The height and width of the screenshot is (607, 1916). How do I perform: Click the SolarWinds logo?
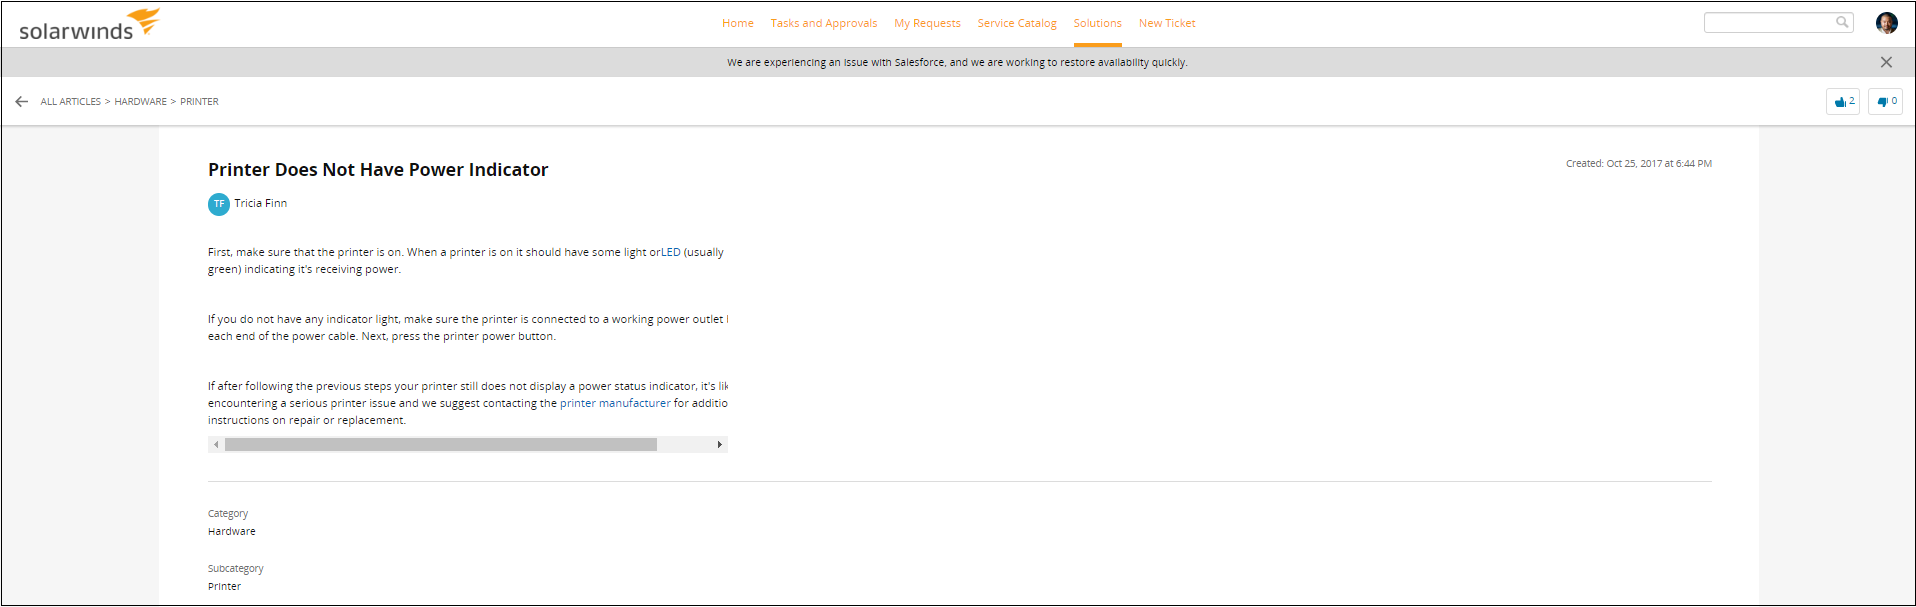[x=88, y=25]
